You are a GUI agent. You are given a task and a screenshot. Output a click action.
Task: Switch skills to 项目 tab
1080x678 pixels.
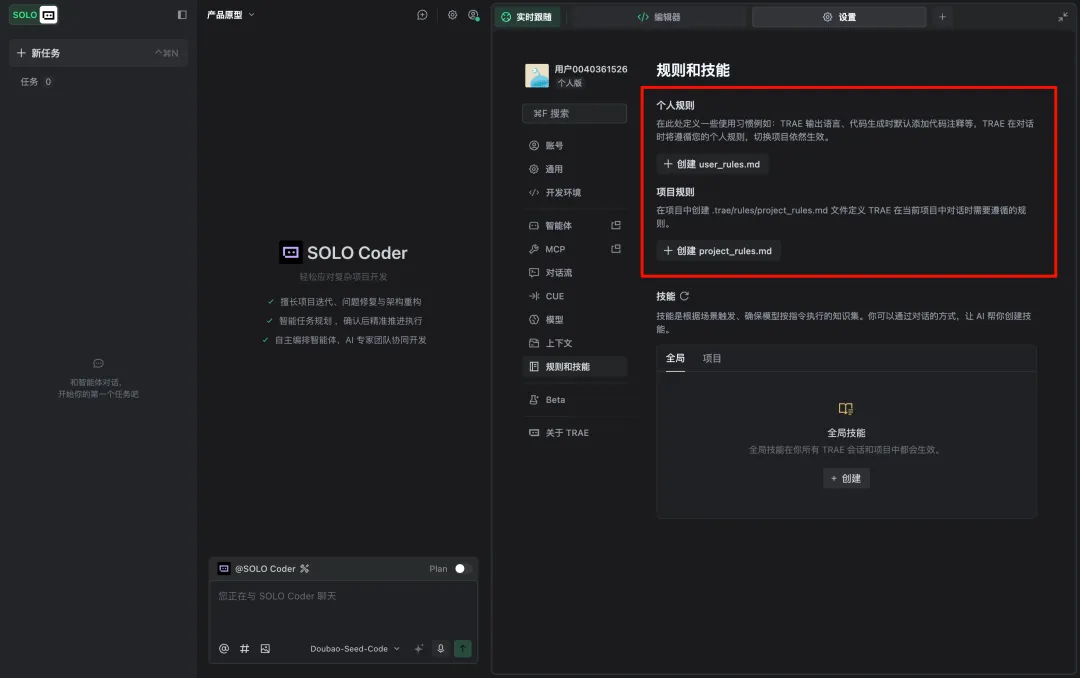coord(712,358)
